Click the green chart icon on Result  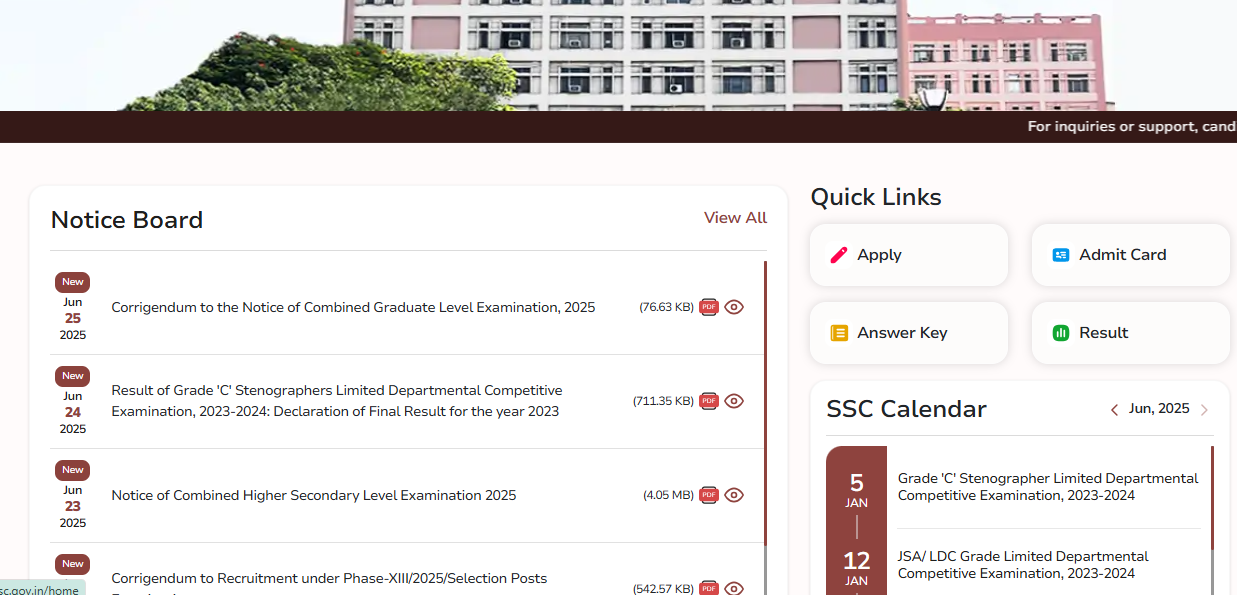(x=1061, y=333)
